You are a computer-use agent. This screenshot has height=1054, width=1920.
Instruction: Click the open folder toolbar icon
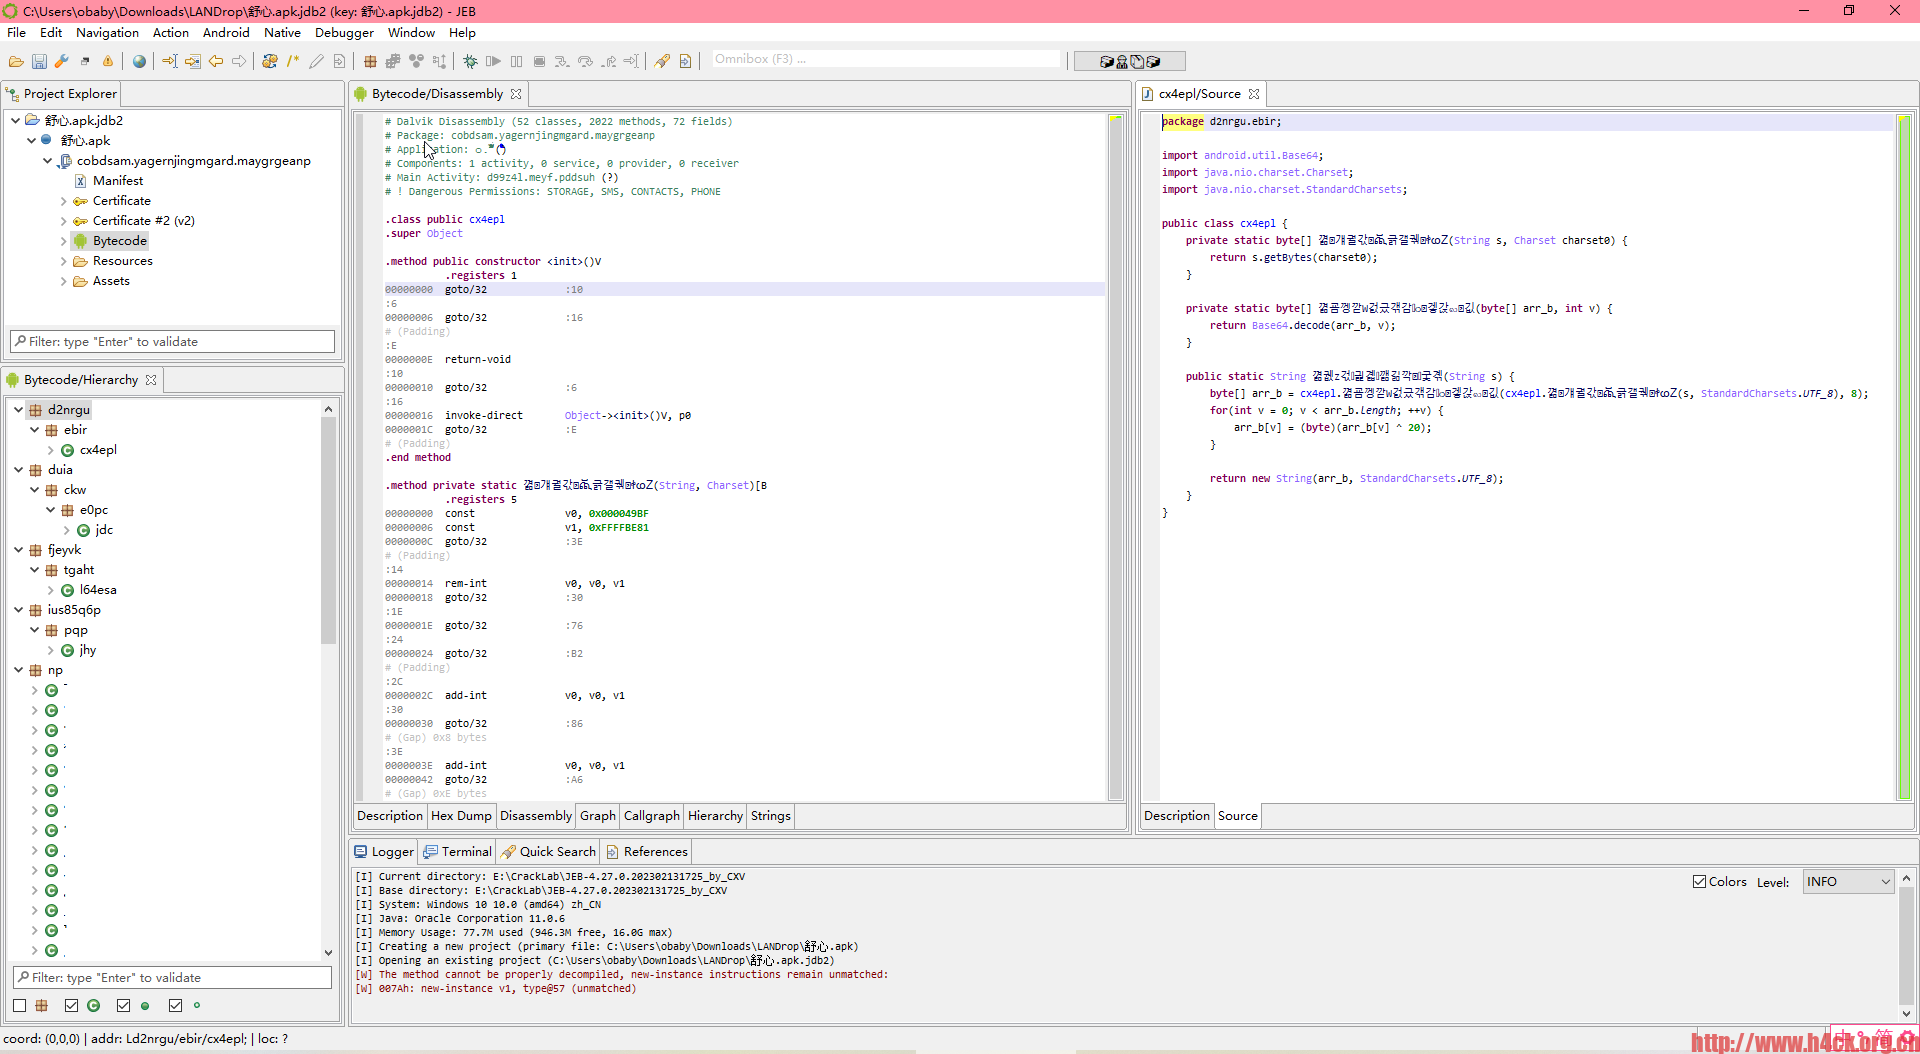coord(16,62)
